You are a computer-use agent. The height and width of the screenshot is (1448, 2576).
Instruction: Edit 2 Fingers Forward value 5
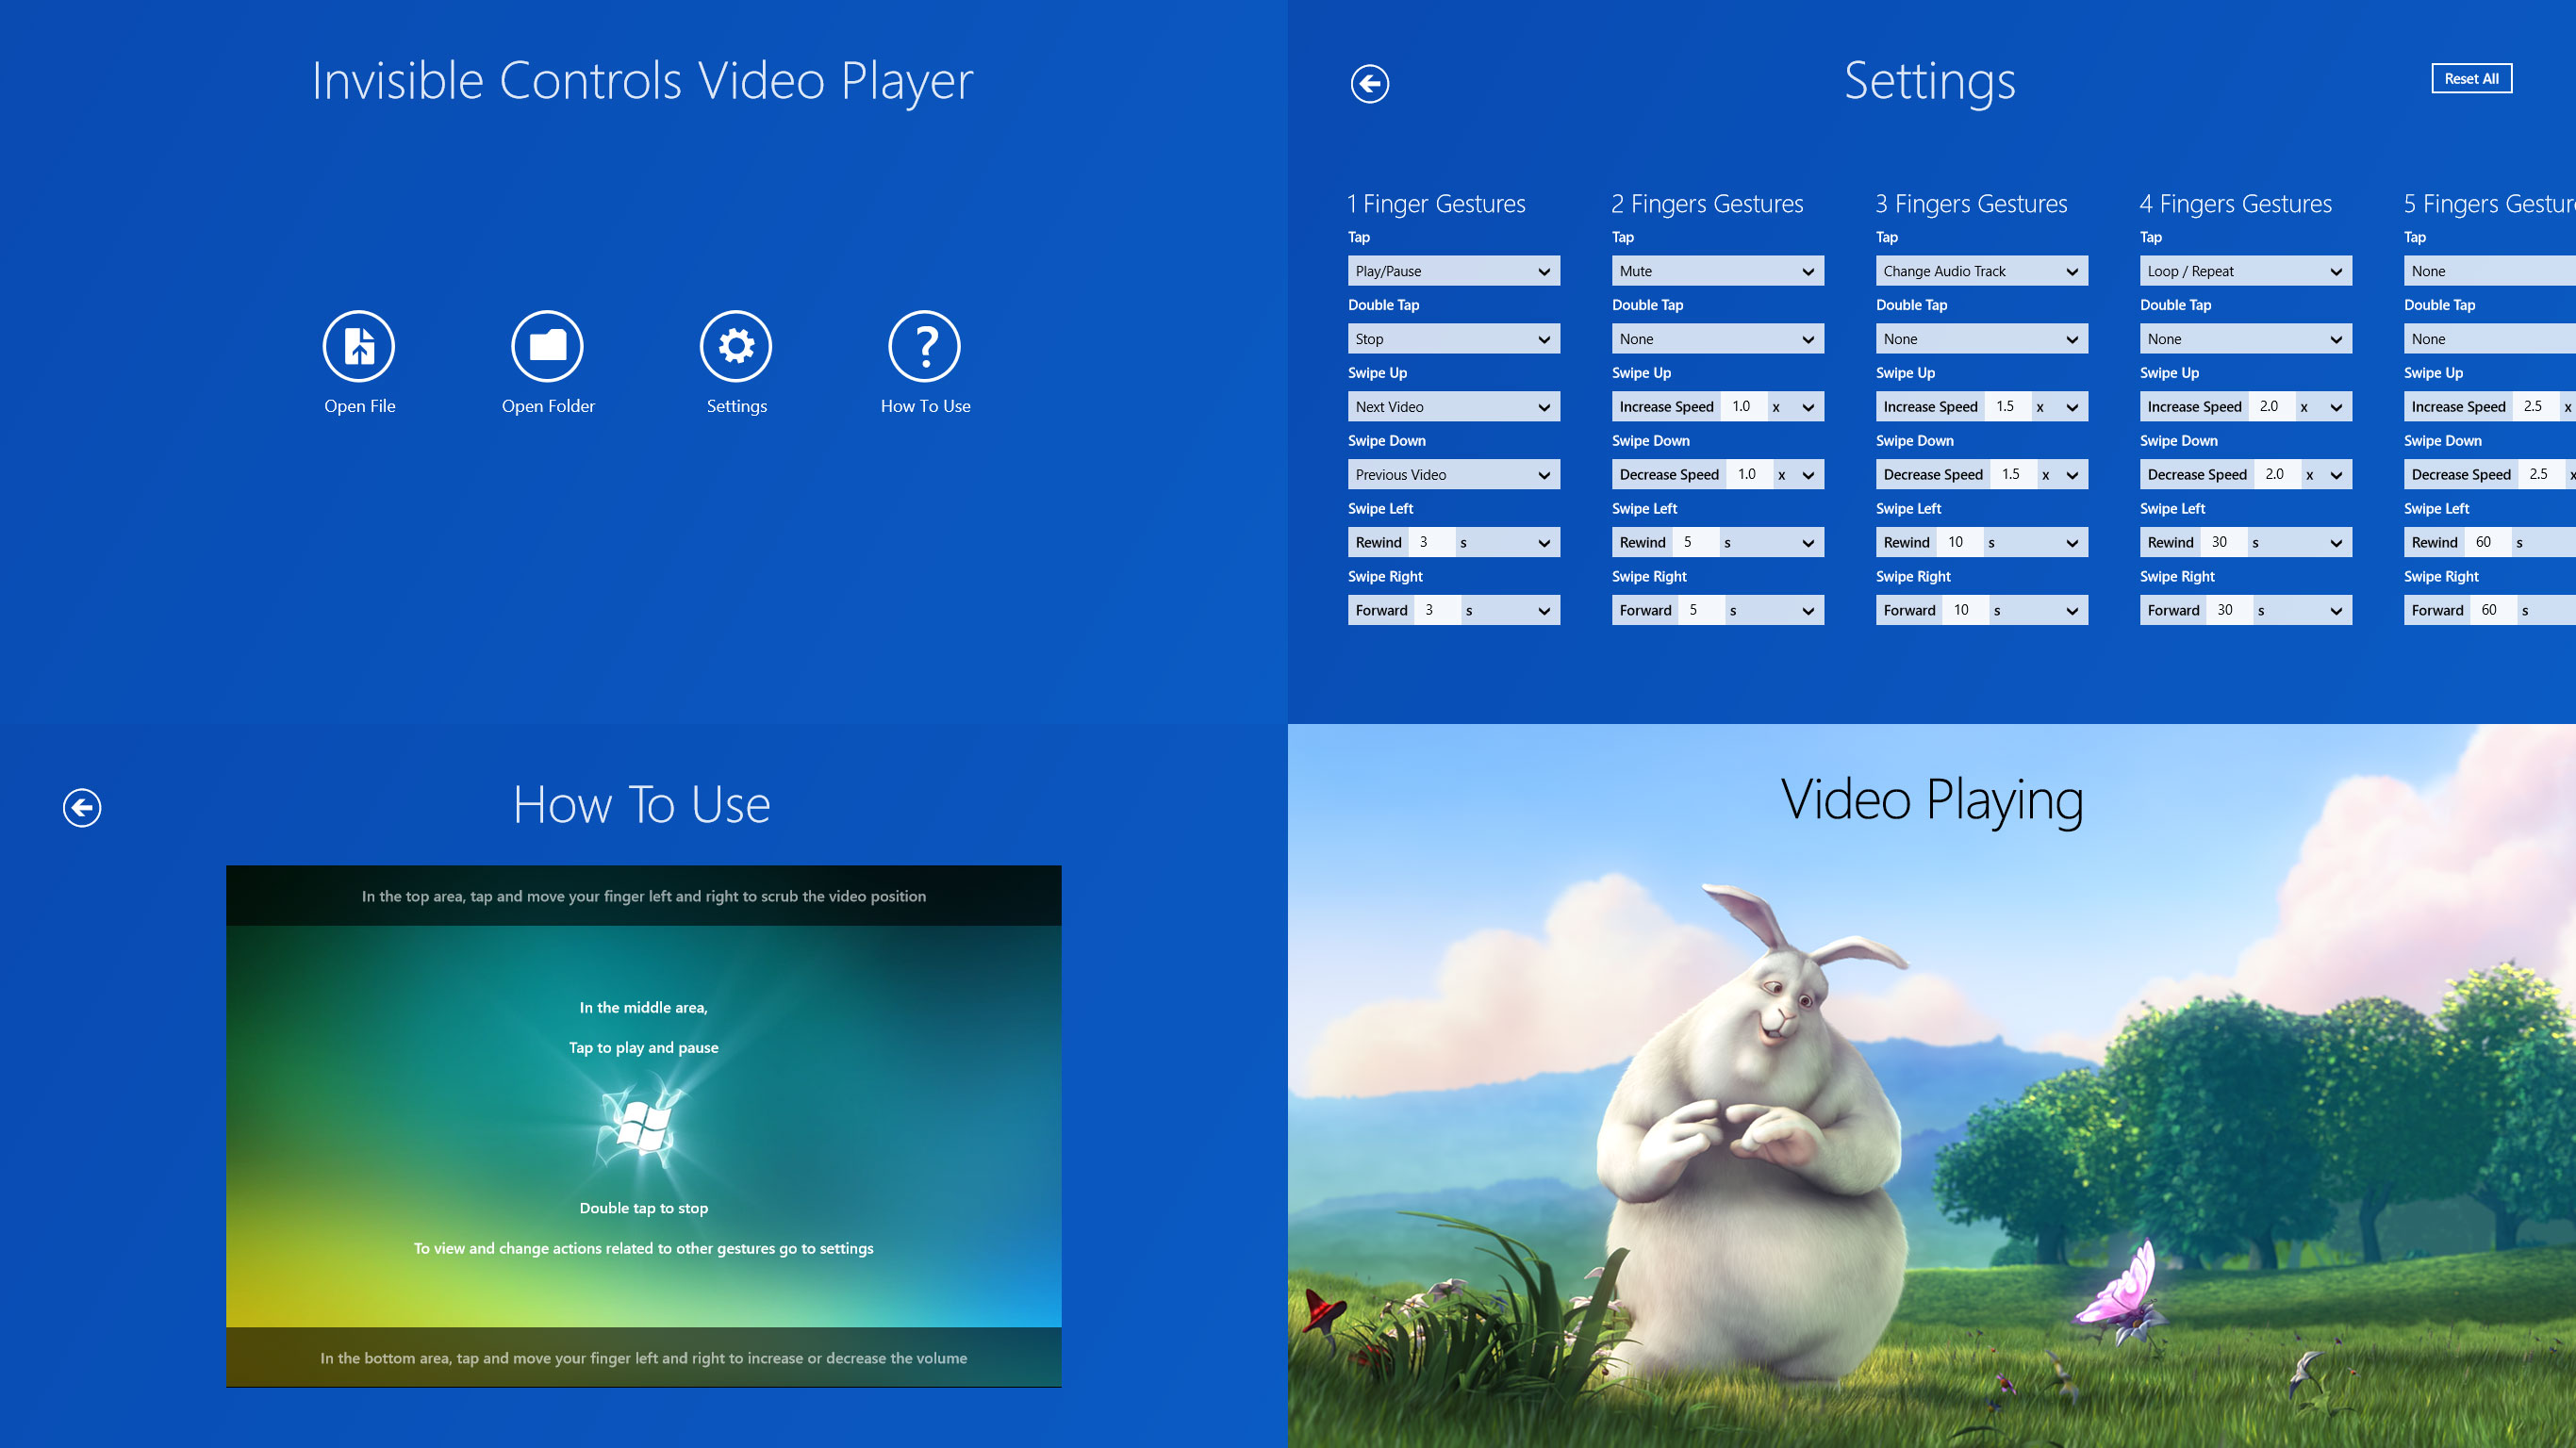[1700, 610]
